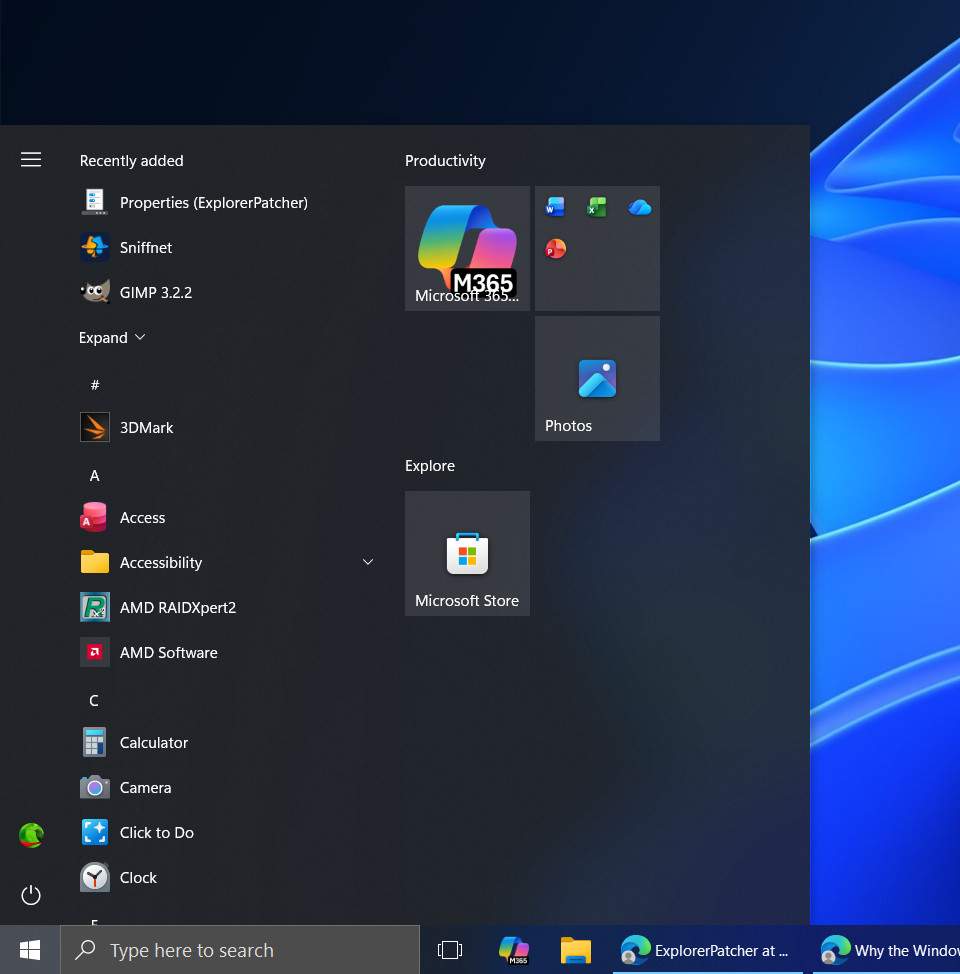The image size is (960, 974).
Task: Click the taskbar search field
Action: (240, 950)
